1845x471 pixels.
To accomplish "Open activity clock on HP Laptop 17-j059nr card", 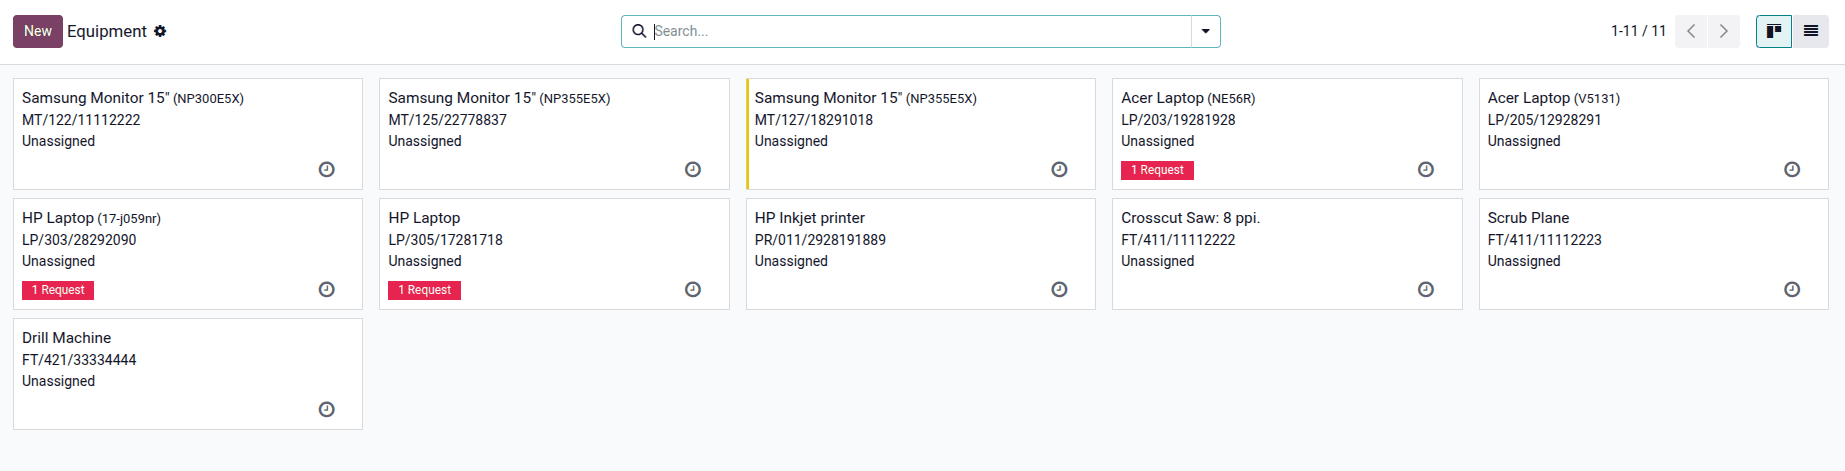I will point(326,290).
